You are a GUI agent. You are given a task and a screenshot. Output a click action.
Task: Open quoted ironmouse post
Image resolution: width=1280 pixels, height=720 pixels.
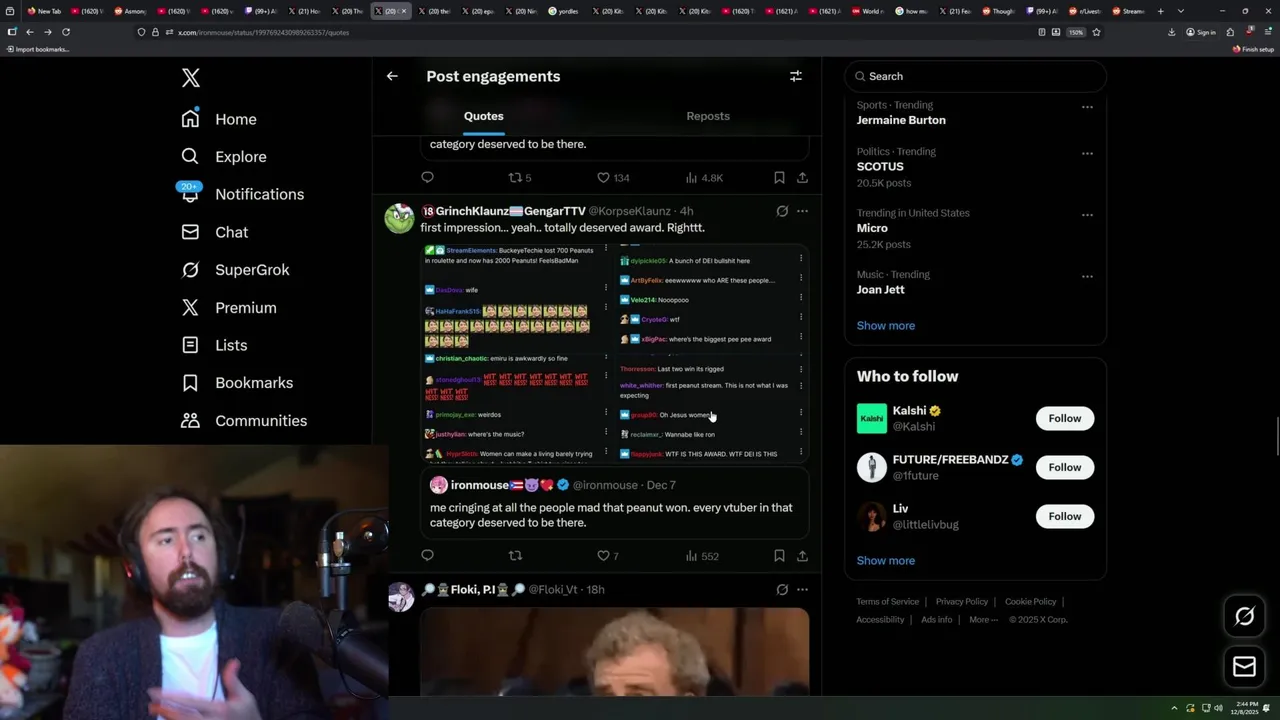[x=614, y=503]
